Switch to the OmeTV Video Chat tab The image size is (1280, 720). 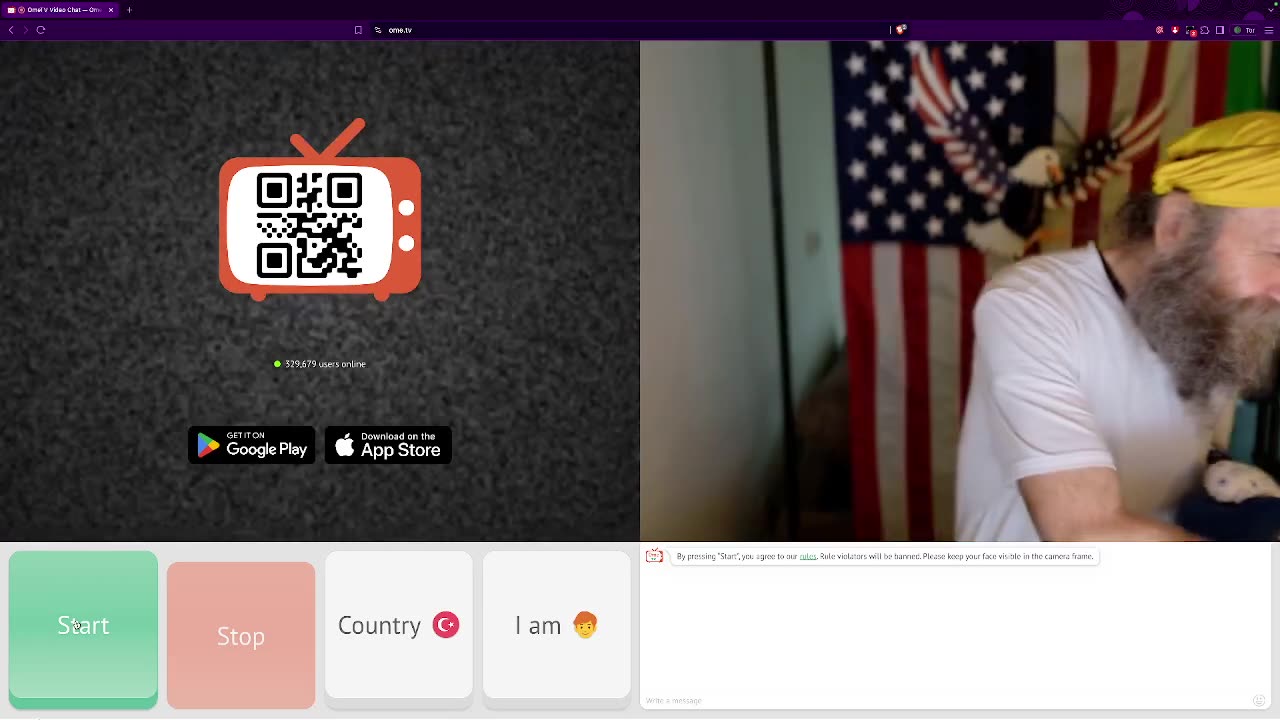(60, 10)
